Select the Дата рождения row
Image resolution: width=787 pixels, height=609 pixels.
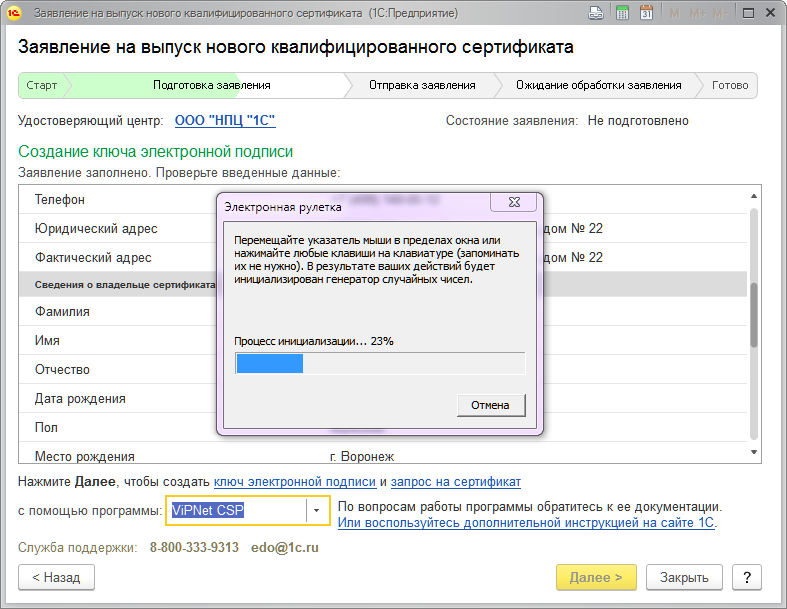383,399
